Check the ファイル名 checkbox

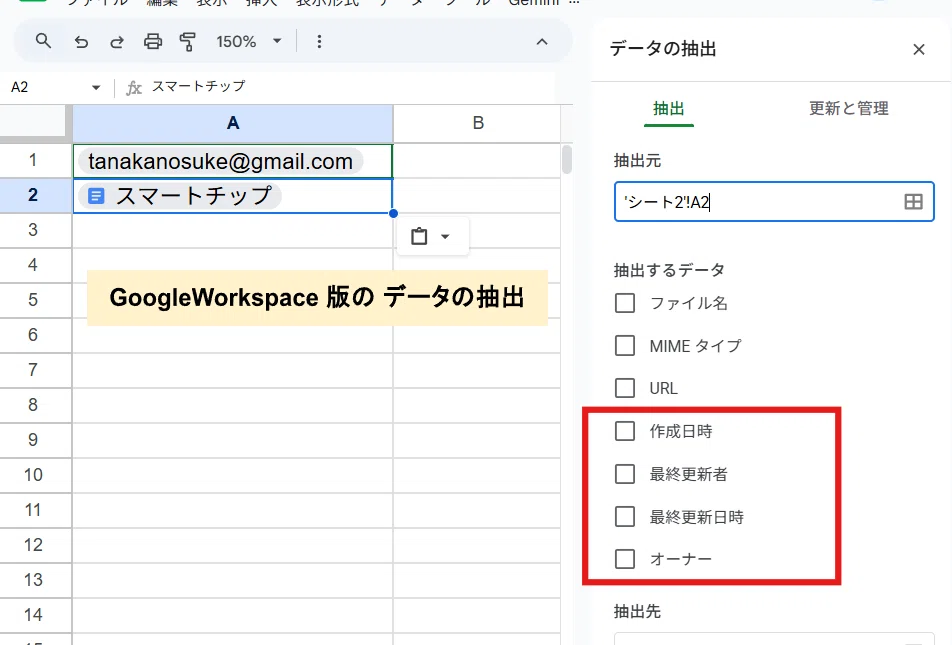[x=625, y=303]
